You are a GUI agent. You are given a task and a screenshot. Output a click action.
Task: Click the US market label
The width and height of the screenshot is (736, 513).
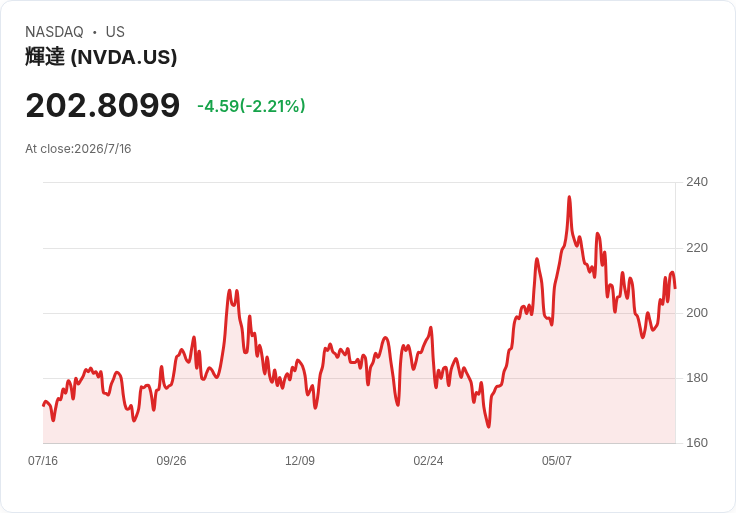(115, 32)
